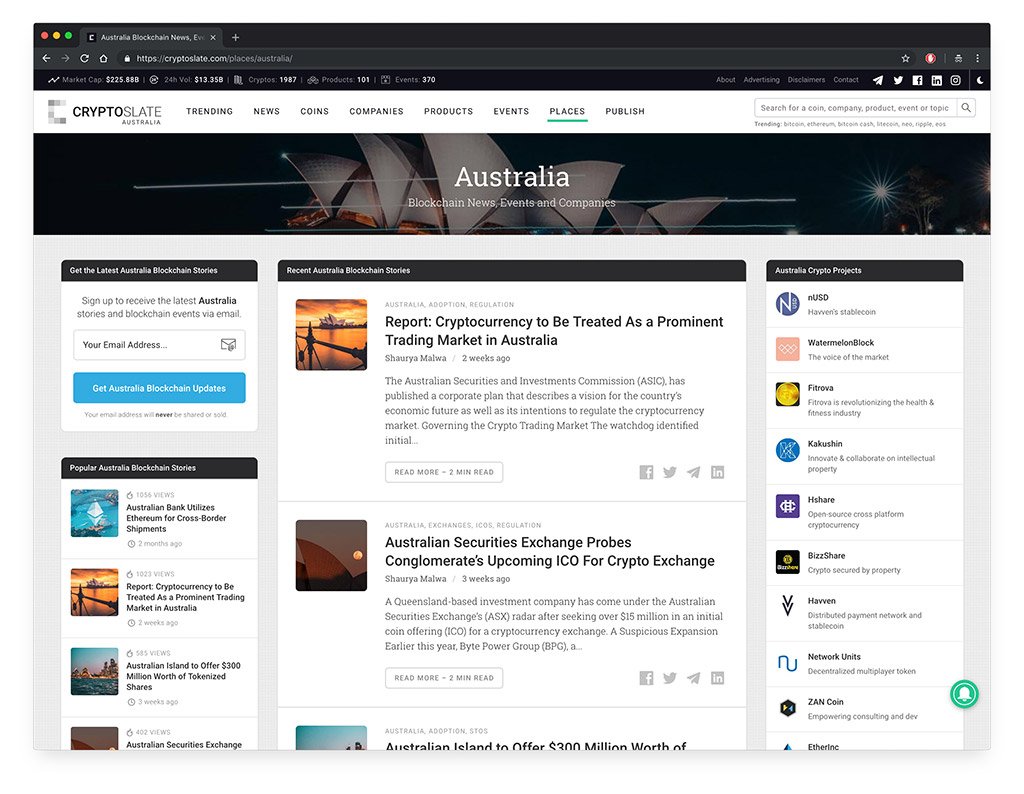
Task: Share the ASX ICO article via Telegram icon
Action: coord(693,678)
